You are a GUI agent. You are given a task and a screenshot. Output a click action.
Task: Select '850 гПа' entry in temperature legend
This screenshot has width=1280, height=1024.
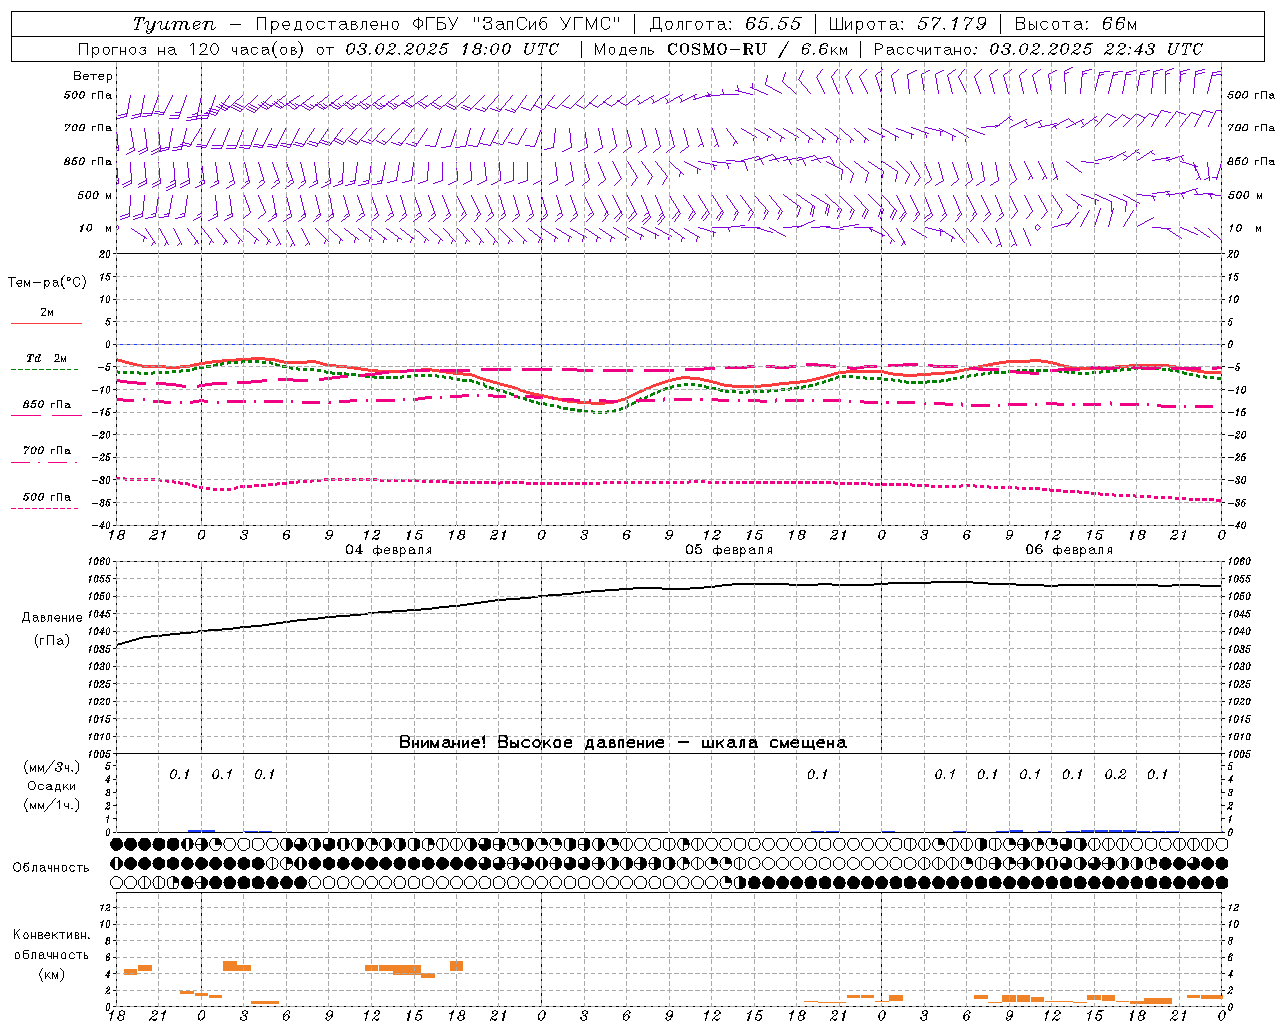[x=47, y=405]
